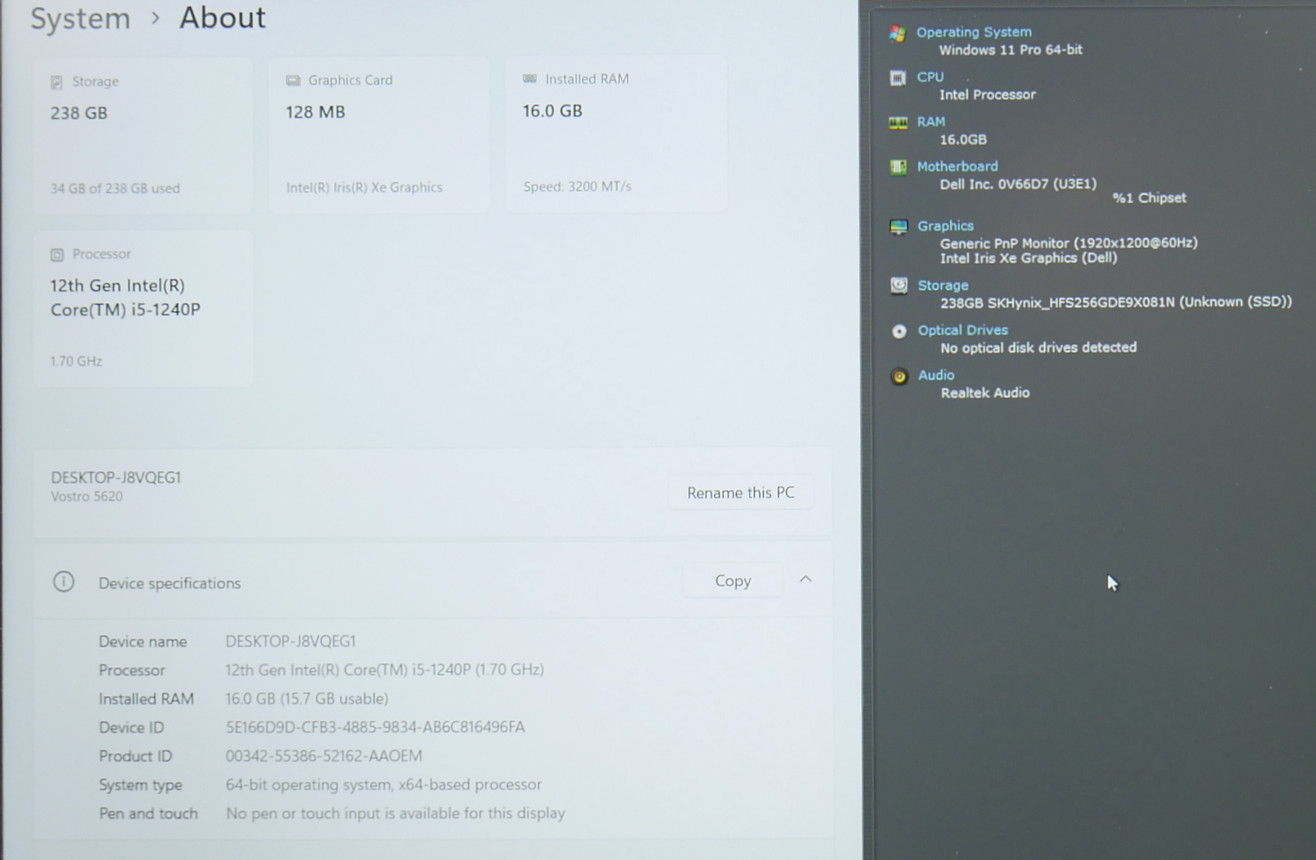Click the Storage 238 GB card
1316x860 pixels.
tap(143, 135)
